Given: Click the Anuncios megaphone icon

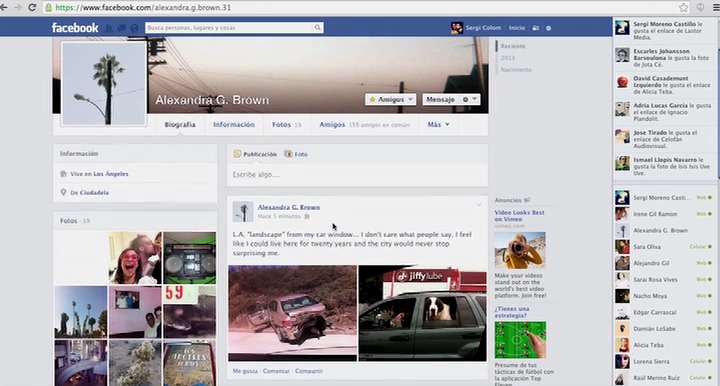Looking at the screenshot, I should [x=527, y=200].
